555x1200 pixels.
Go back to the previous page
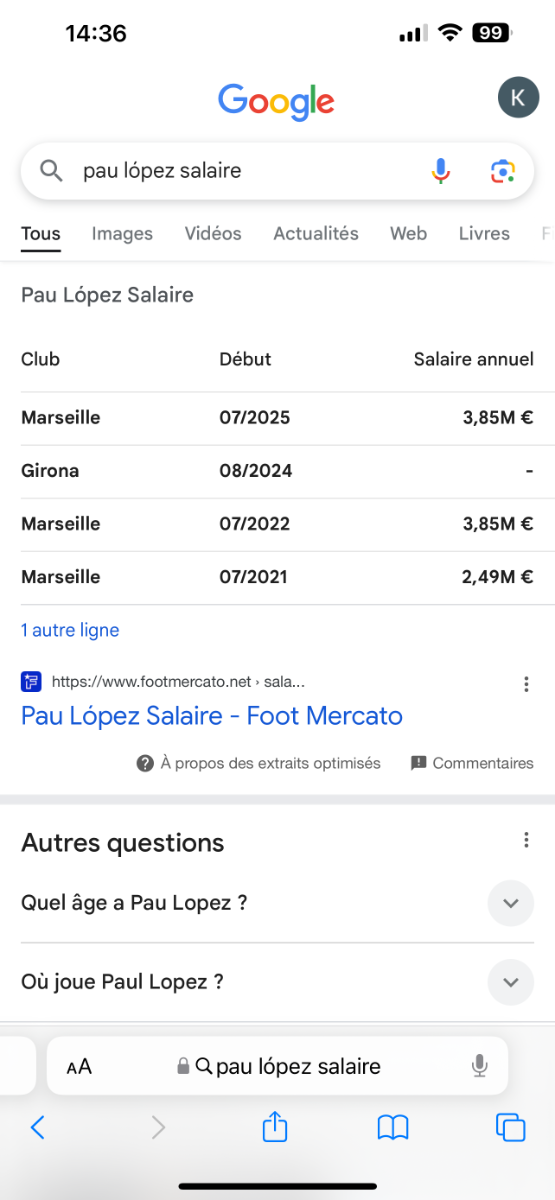[38, 1128]
